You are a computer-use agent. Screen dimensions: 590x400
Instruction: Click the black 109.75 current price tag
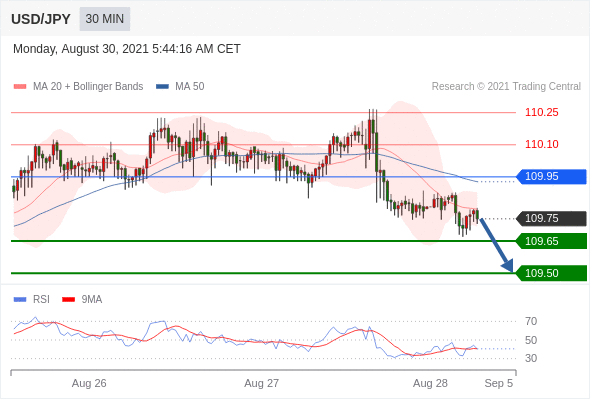click(x=551, y=219)
